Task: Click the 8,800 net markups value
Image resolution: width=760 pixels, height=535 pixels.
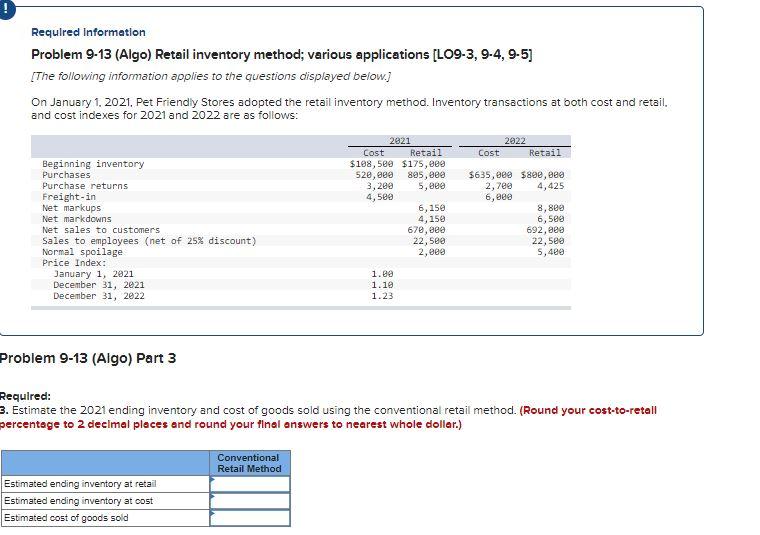Action: (x=551, y=208)
